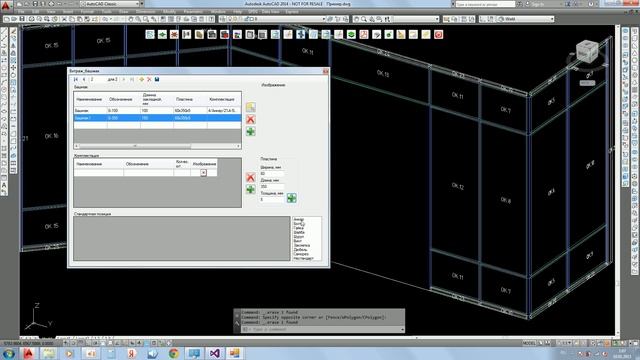
Task: Click the red delete X in navigator toolbar
Action: pyautogui.click(x=149, y=79)
